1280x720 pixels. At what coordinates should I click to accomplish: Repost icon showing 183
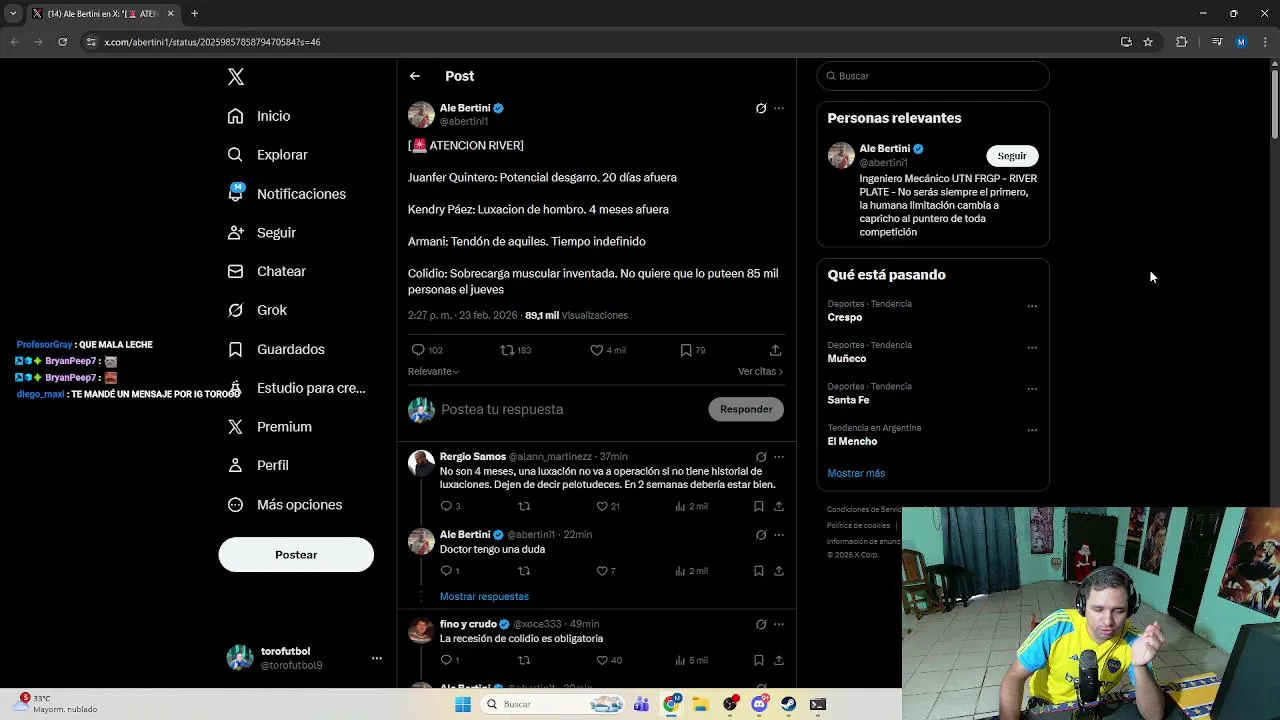coord(516,350)
